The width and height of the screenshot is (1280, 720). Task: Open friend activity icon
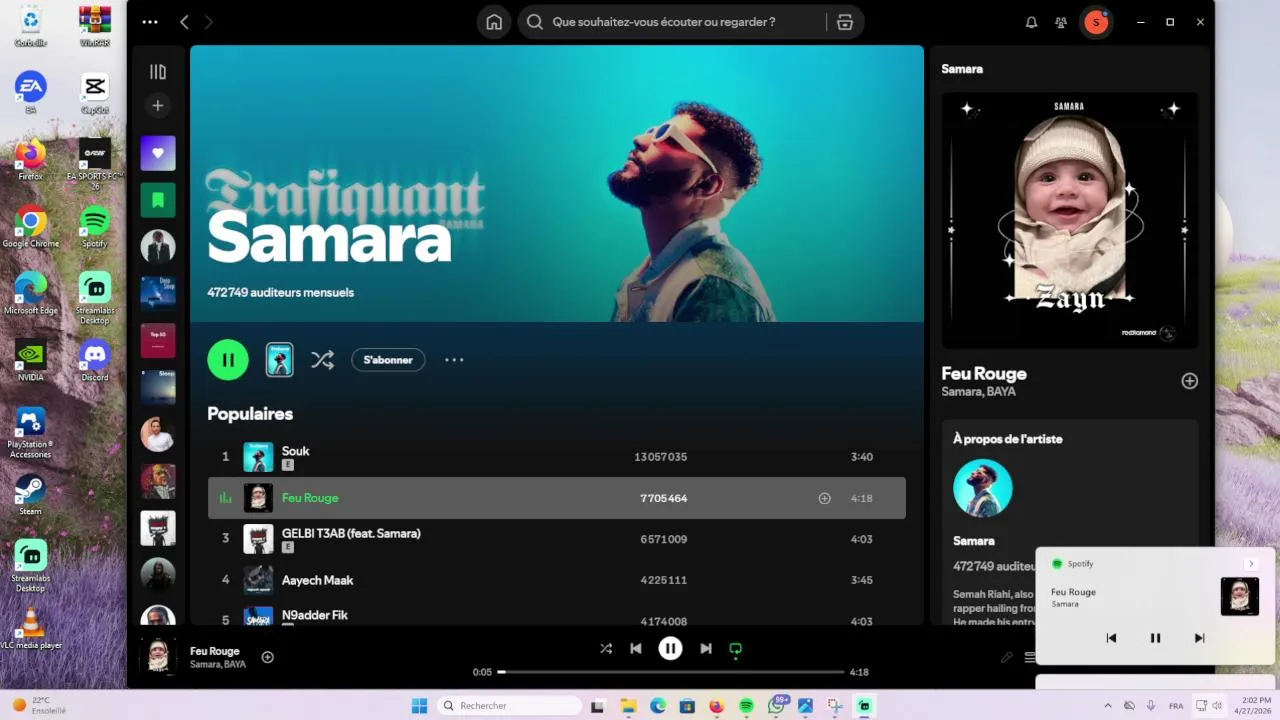point(1061,22)
